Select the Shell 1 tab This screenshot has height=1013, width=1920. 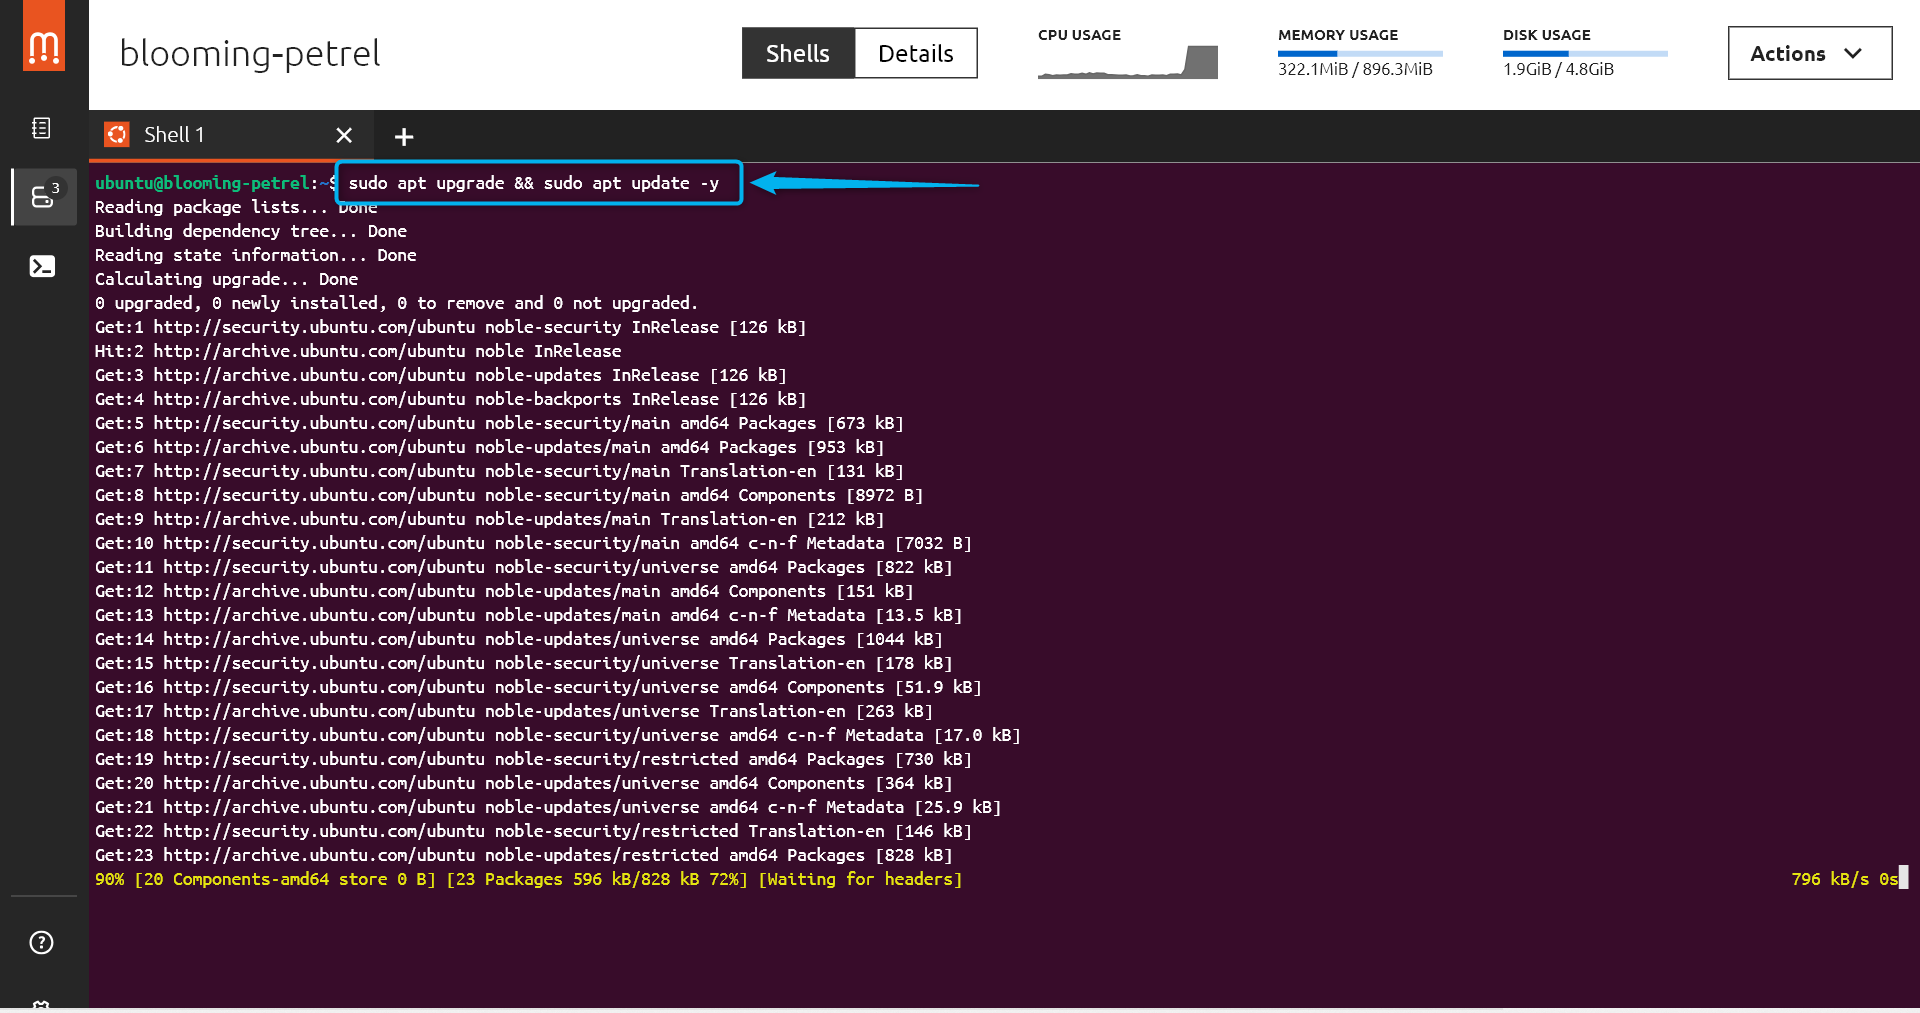tap(231, 135)
